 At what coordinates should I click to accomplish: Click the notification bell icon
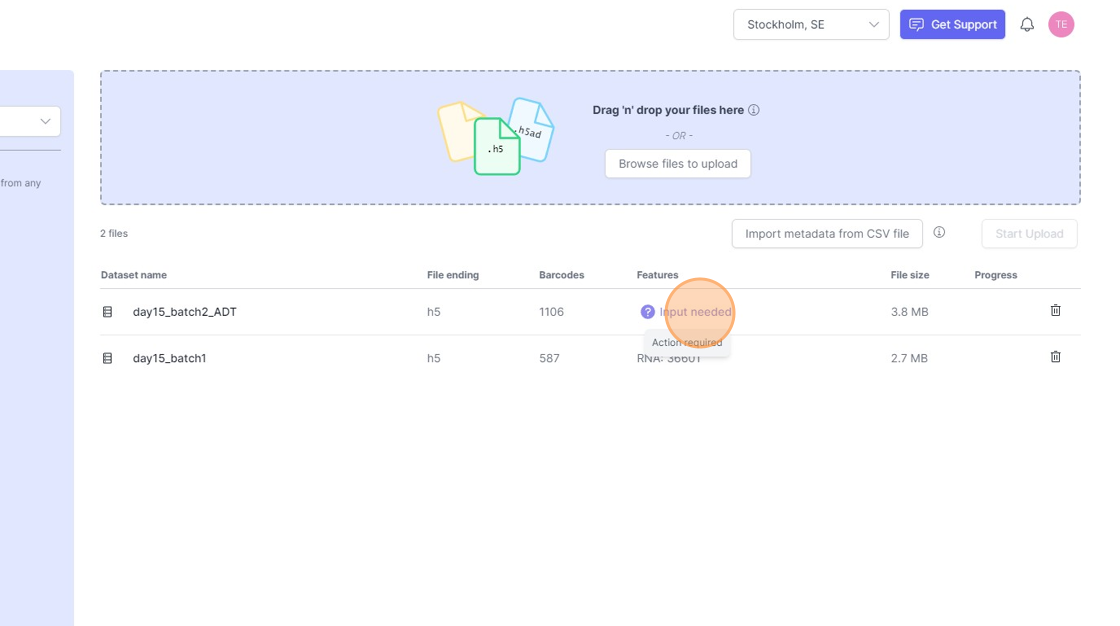click(x=1027, y=25)
